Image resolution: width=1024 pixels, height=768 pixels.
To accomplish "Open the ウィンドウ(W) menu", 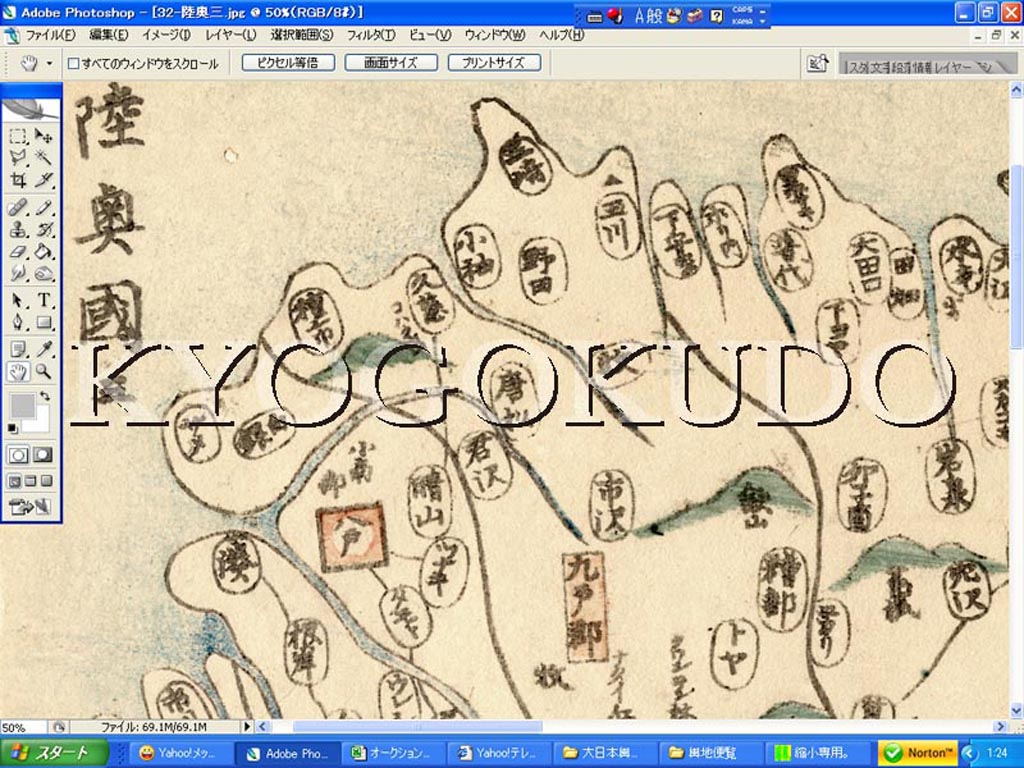I will click(494, 35).
